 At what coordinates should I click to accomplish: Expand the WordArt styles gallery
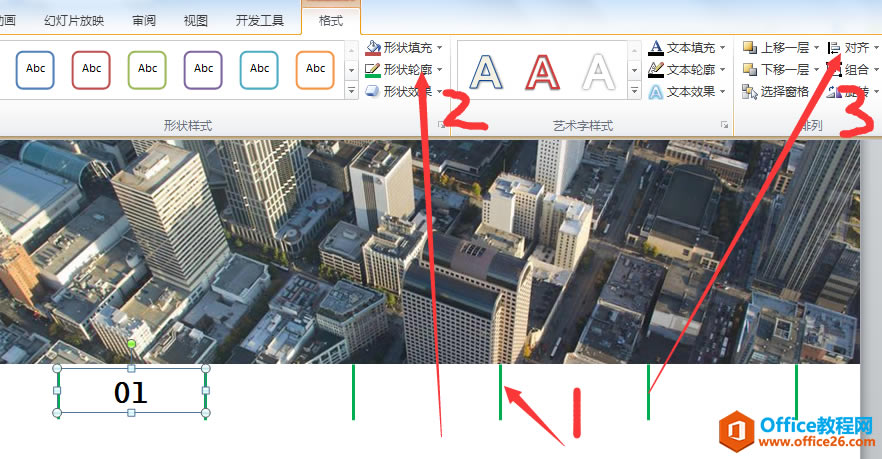point(634,90)
